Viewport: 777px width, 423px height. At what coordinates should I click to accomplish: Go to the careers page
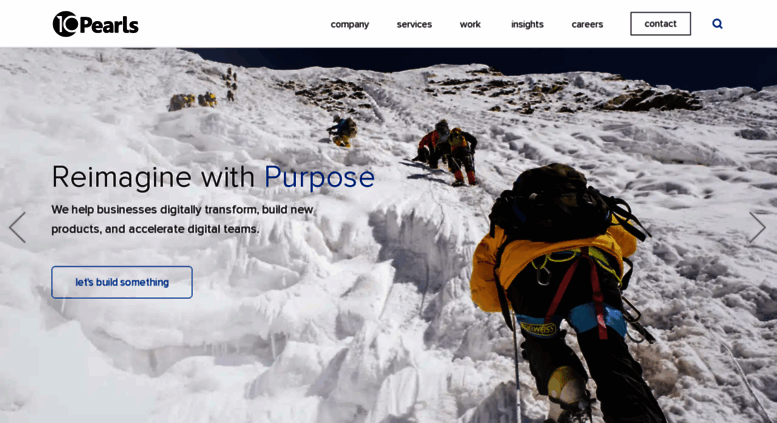click(x=587, y=24)
